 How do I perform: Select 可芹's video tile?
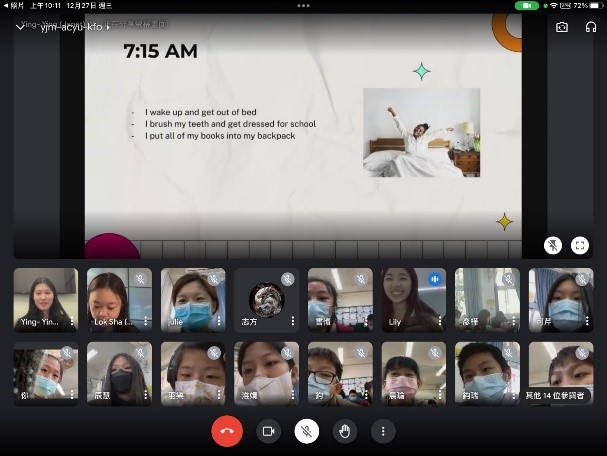tap(561, 300)
